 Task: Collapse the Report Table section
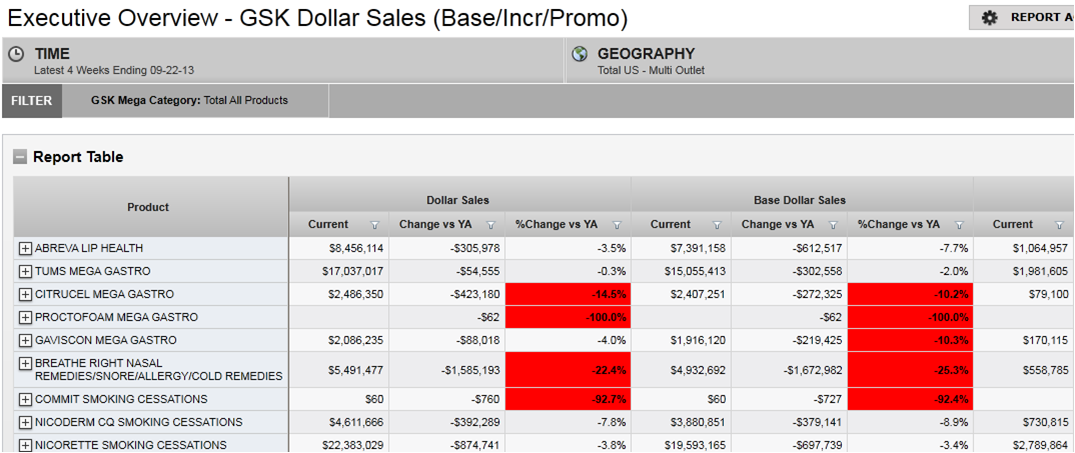tap(20, 157)
